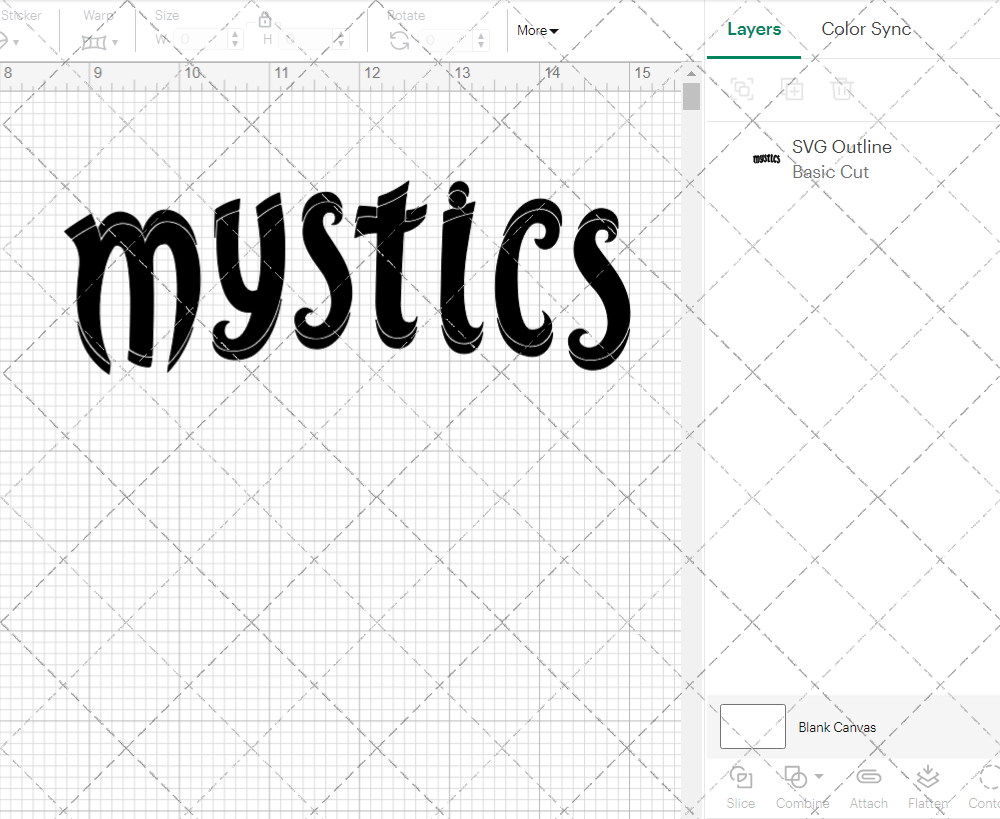
Task: Select the Layers tab
Action: 754,29
